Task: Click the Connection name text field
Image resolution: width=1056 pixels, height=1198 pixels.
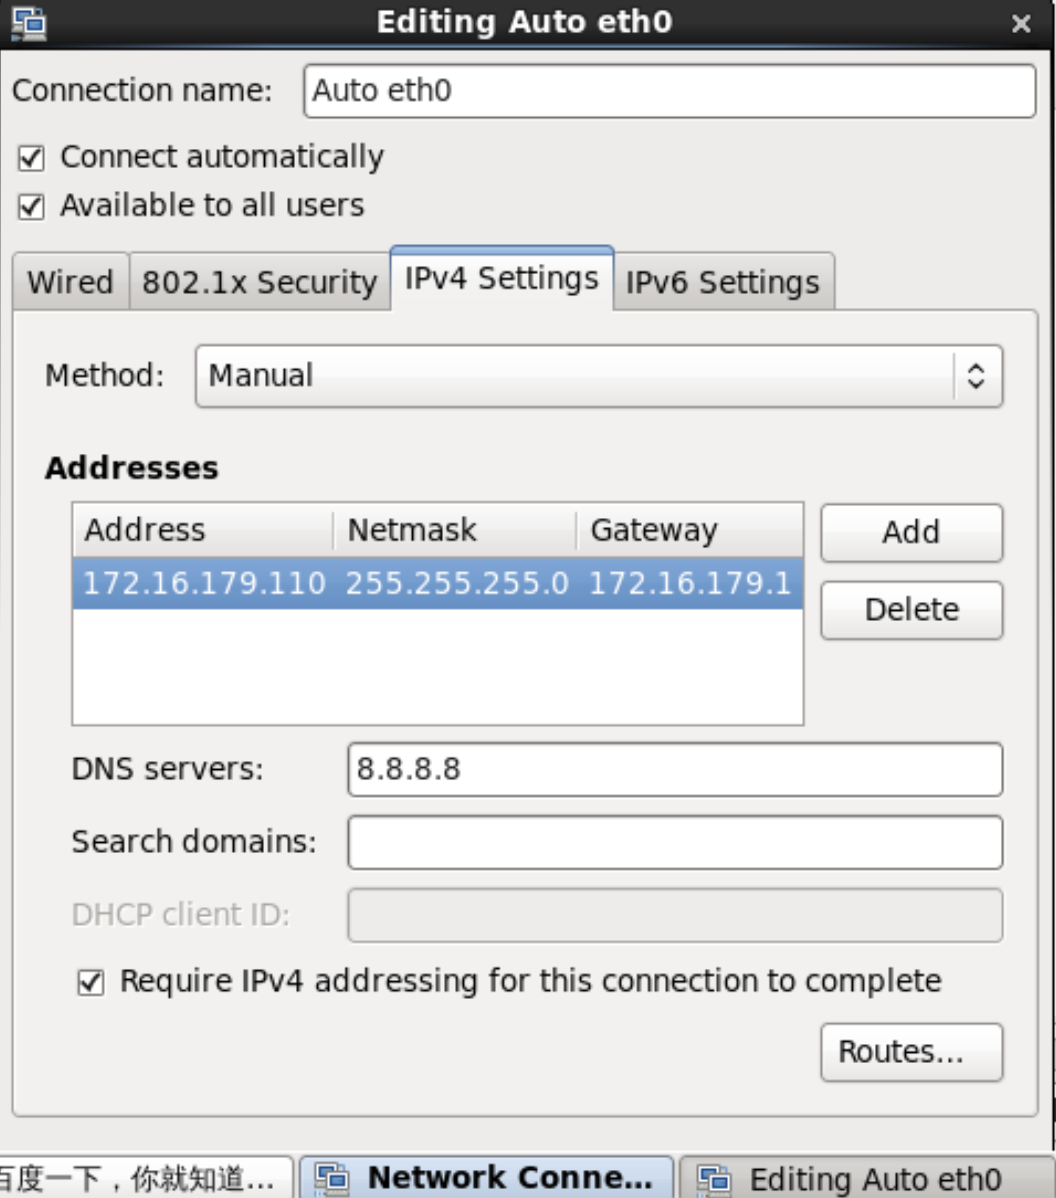Action: tap(669, 91)
